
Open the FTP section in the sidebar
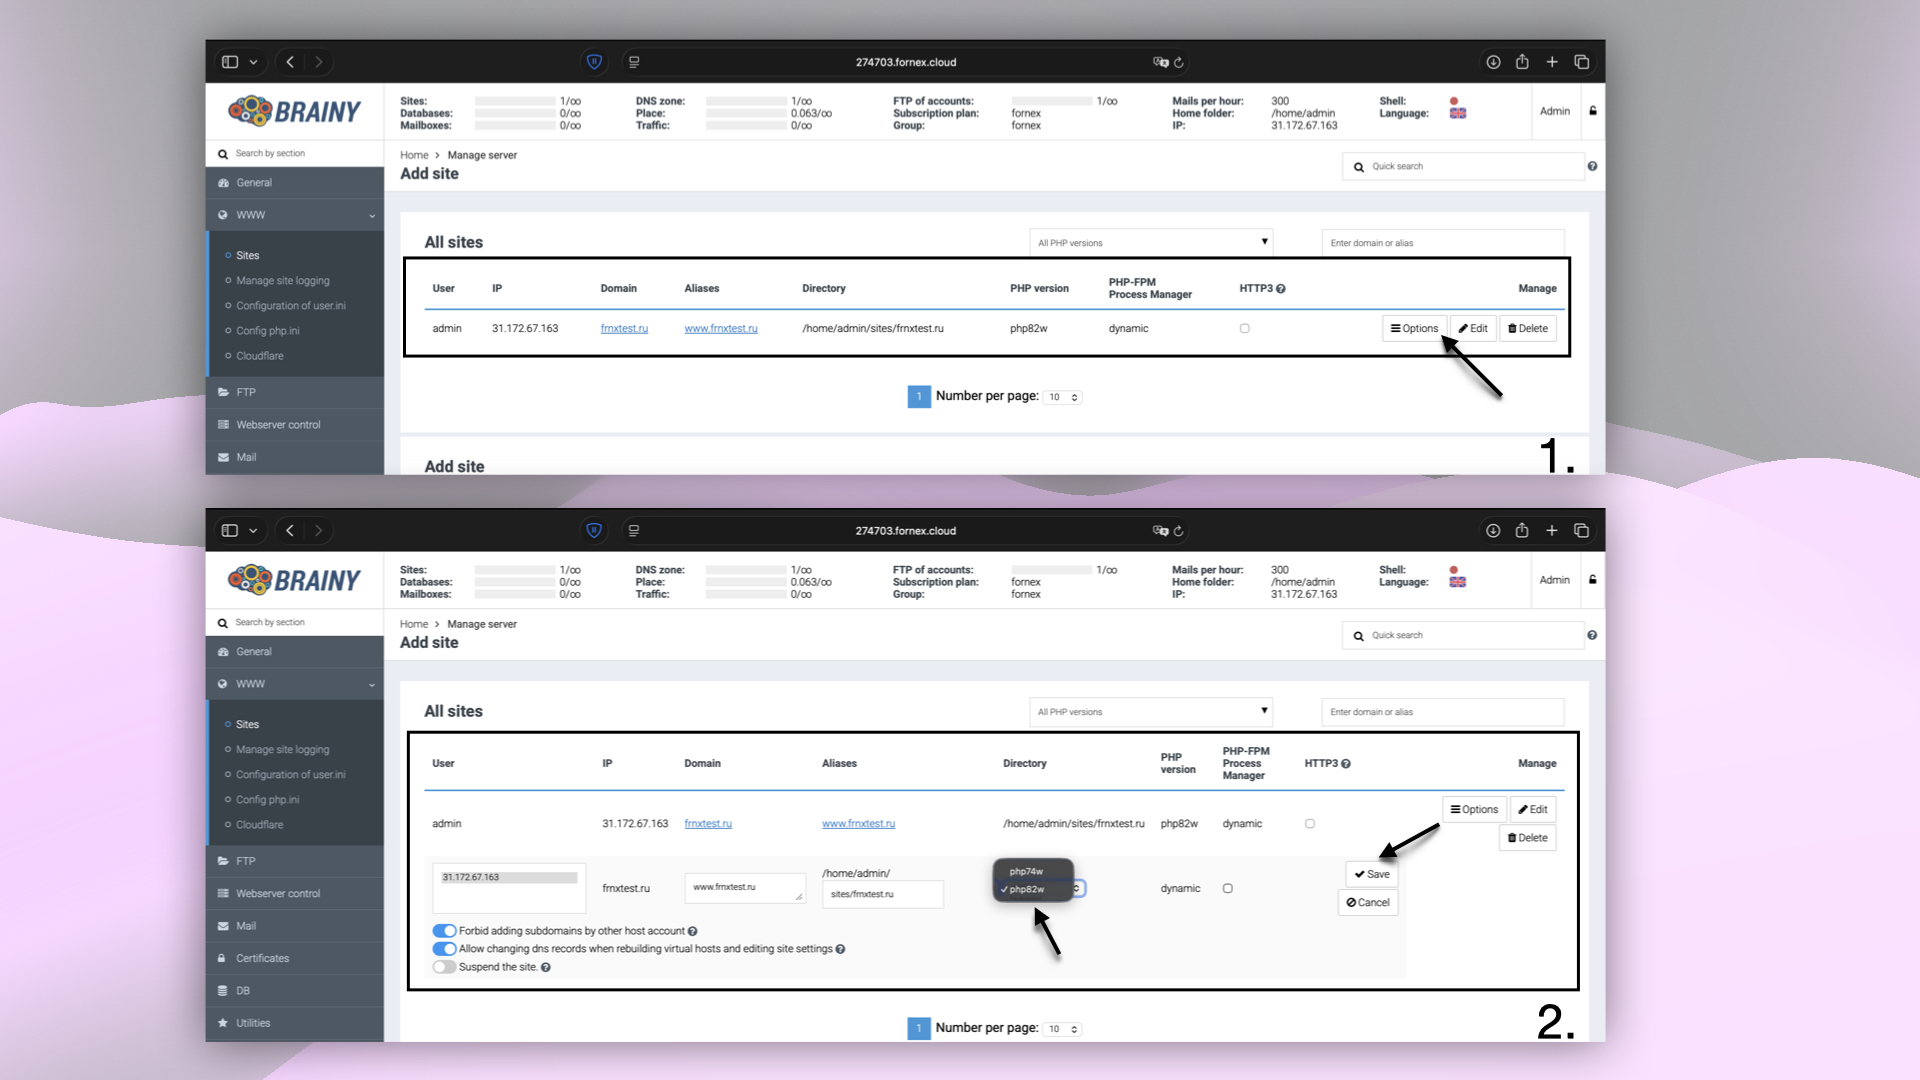(244, 861)
